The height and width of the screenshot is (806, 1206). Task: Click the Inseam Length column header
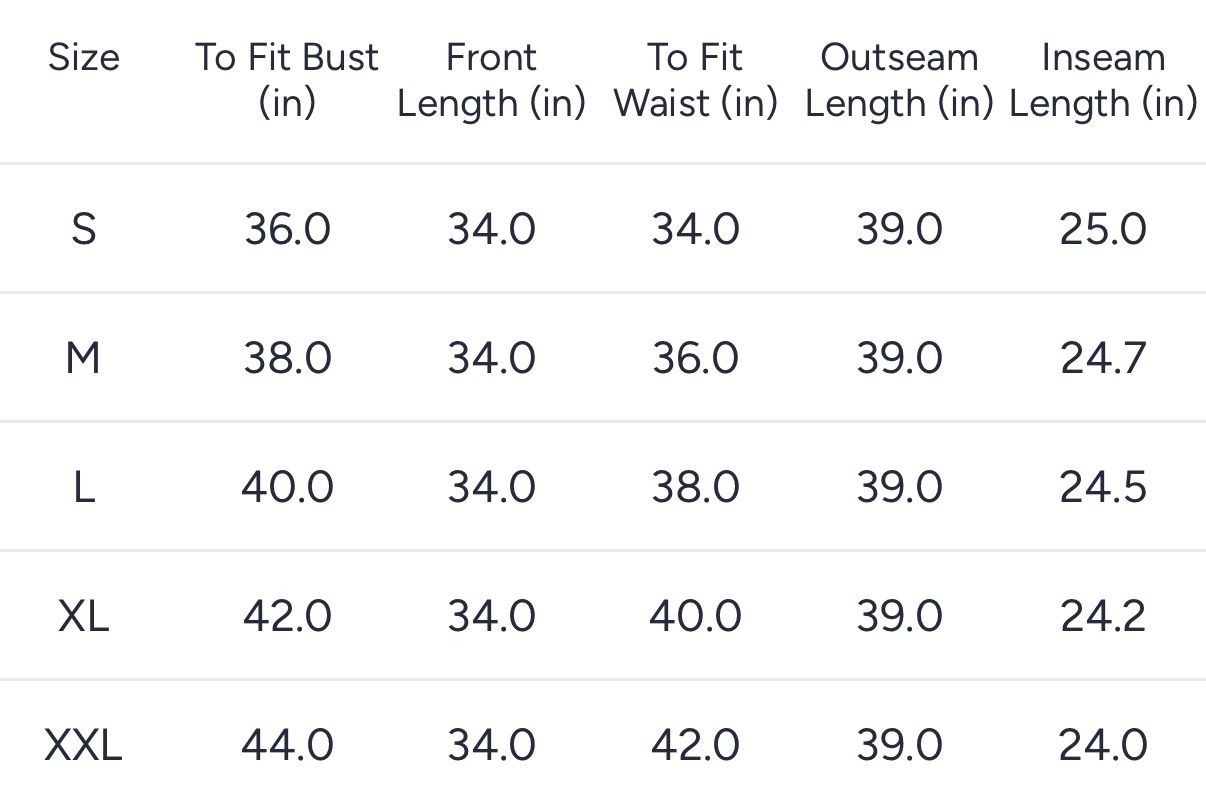coord(1103,80)
